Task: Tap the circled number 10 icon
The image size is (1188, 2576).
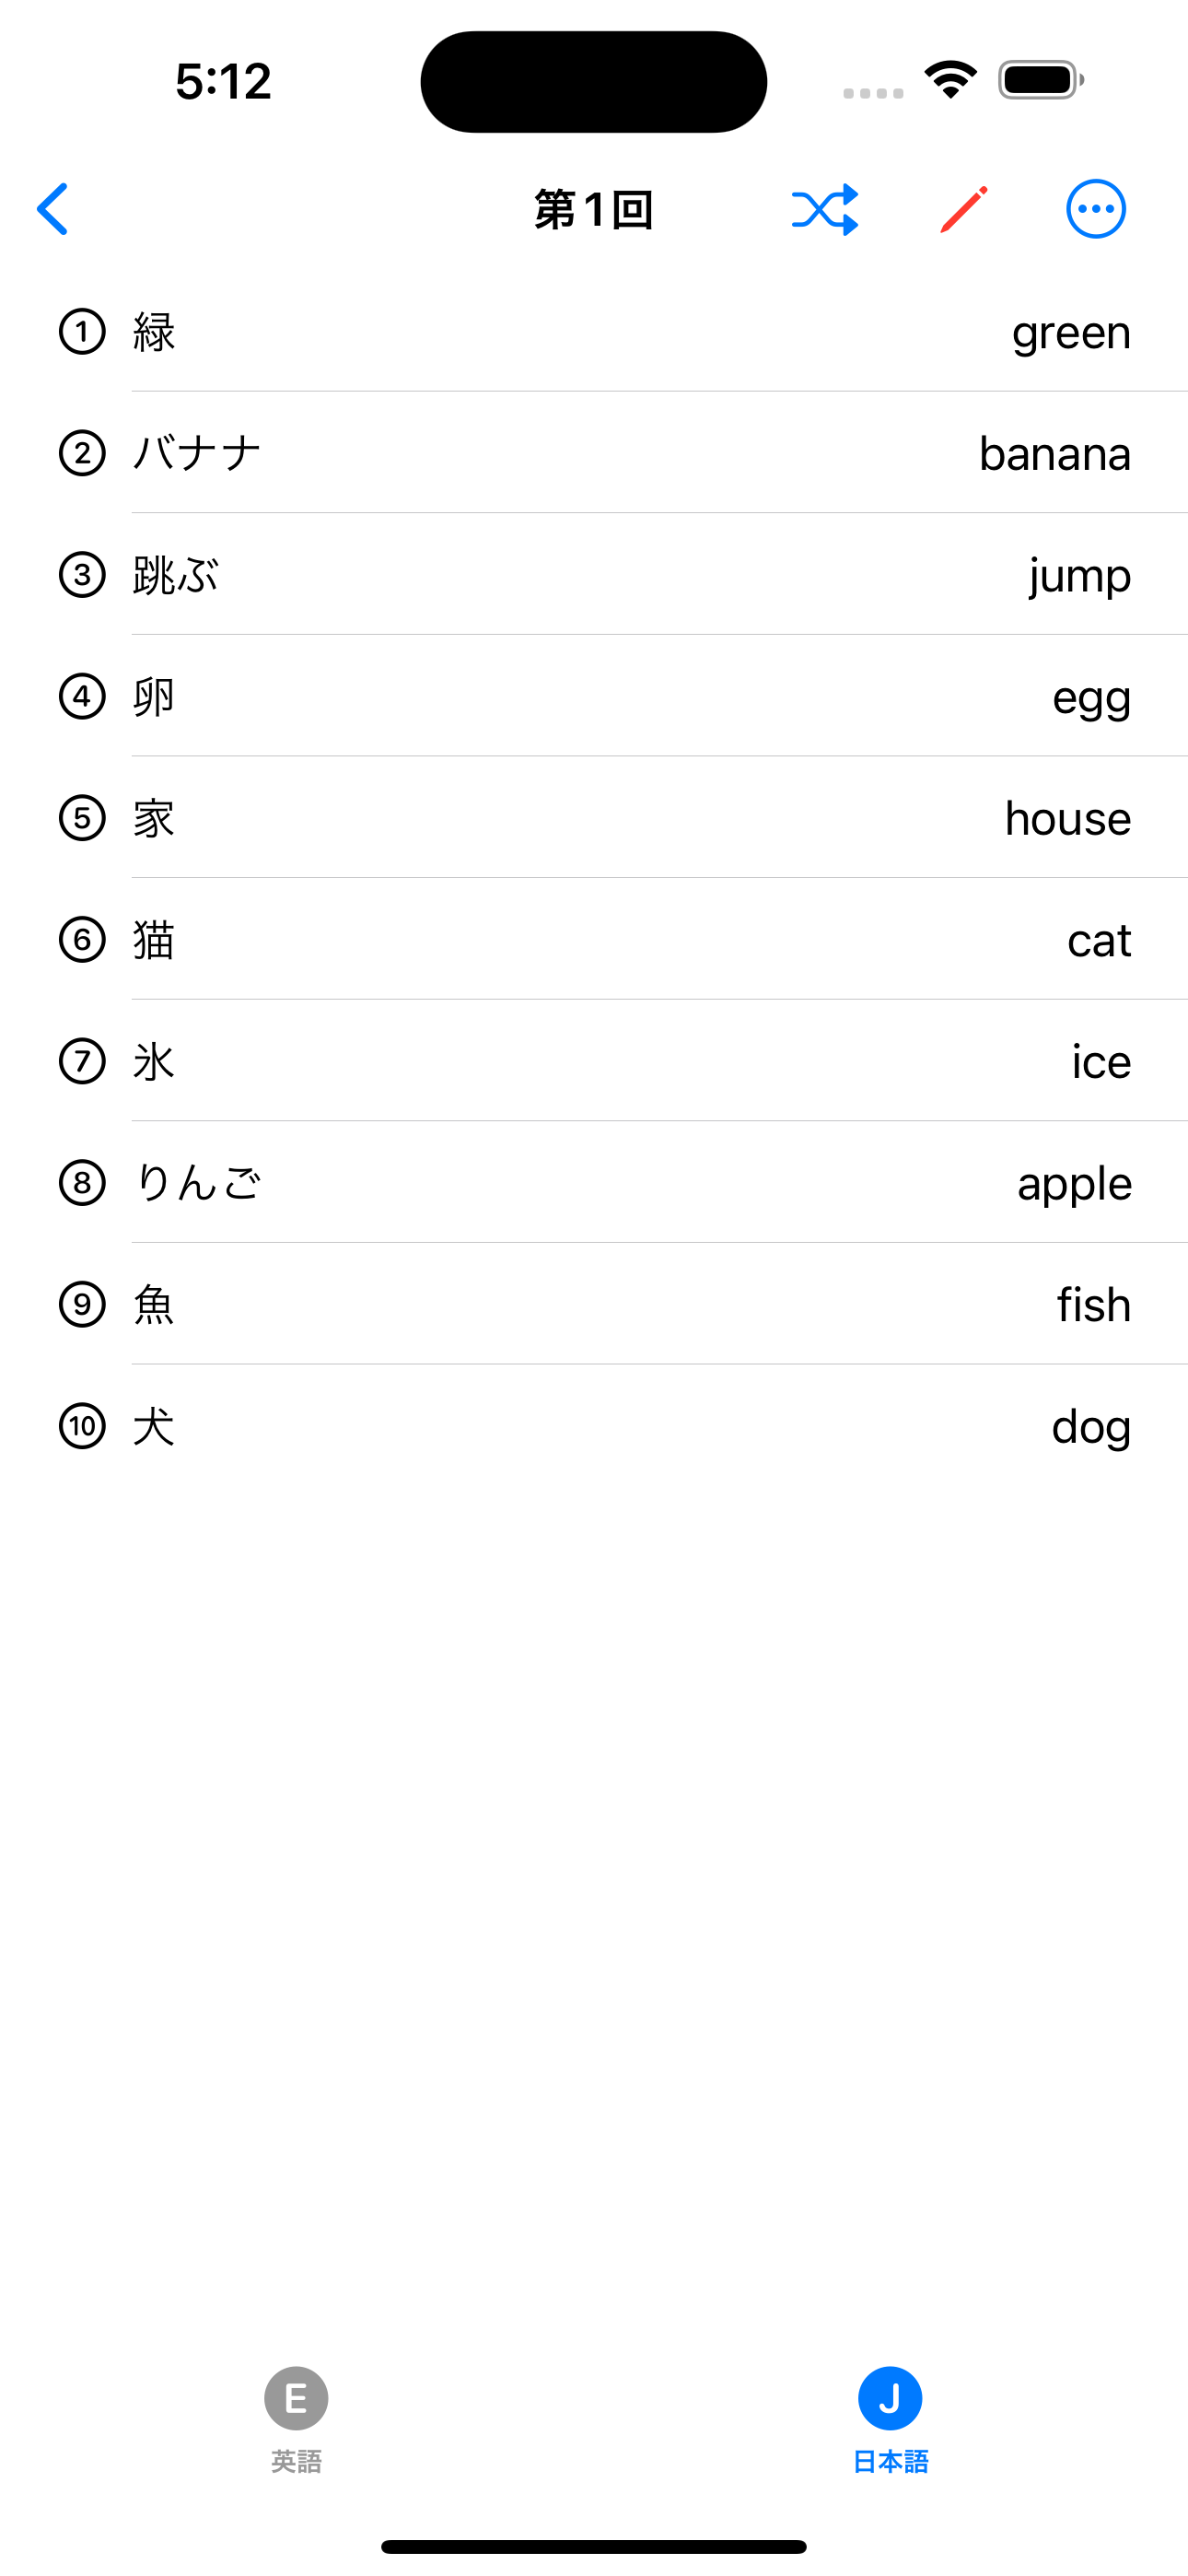Action: [82, 1426]
